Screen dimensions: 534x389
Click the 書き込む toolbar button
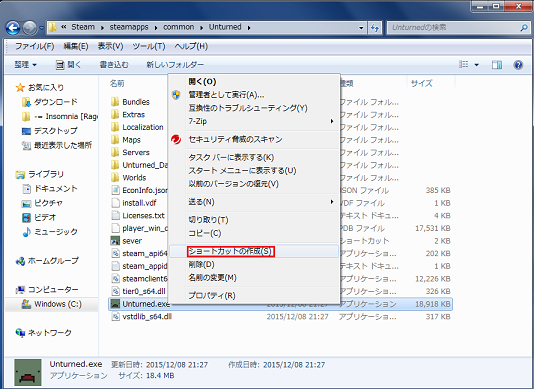coord(114,64)
